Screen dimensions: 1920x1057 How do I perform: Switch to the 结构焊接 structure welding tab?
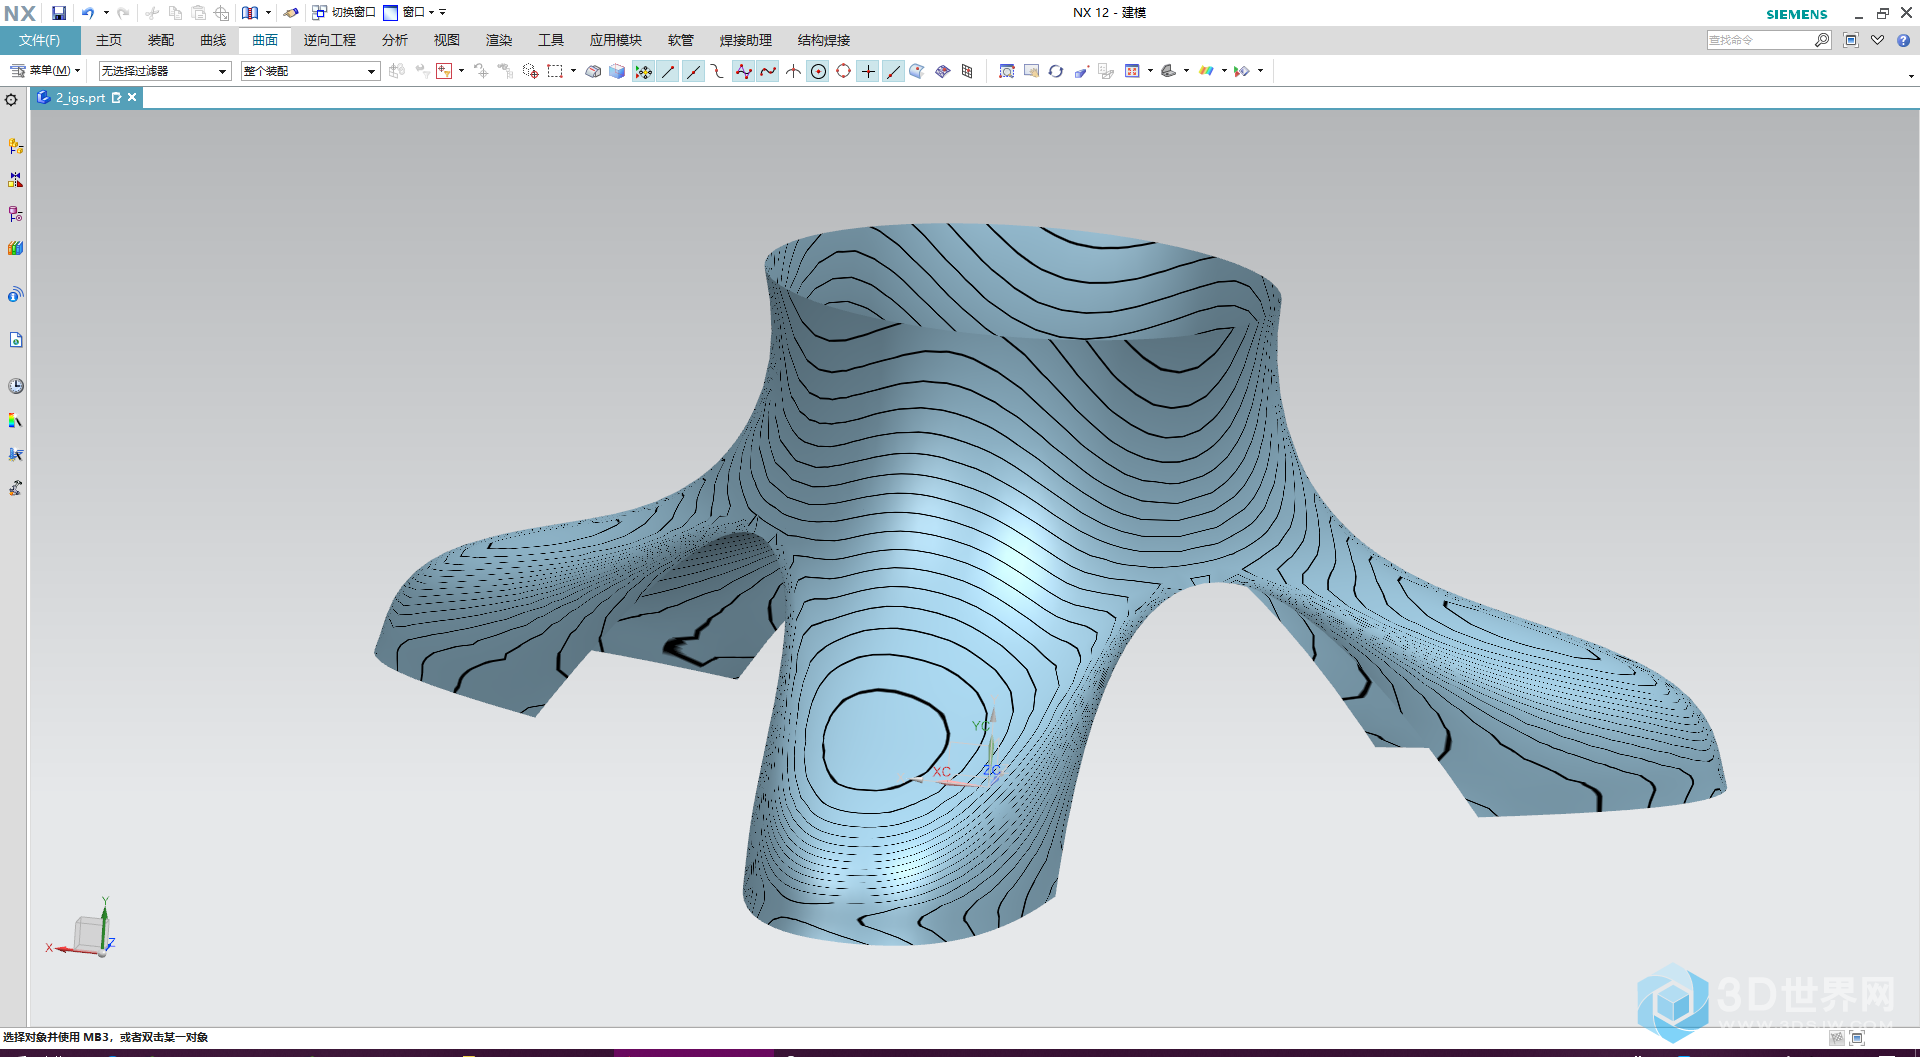point(824,40)
